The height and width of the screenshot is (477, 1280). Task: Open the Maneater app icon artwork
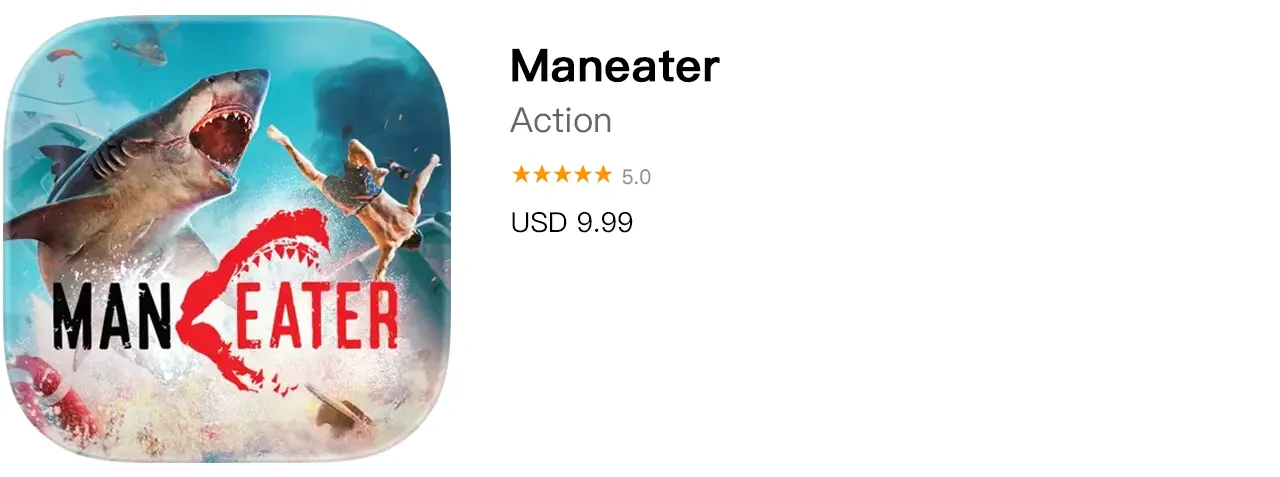(x=227, y=238)
